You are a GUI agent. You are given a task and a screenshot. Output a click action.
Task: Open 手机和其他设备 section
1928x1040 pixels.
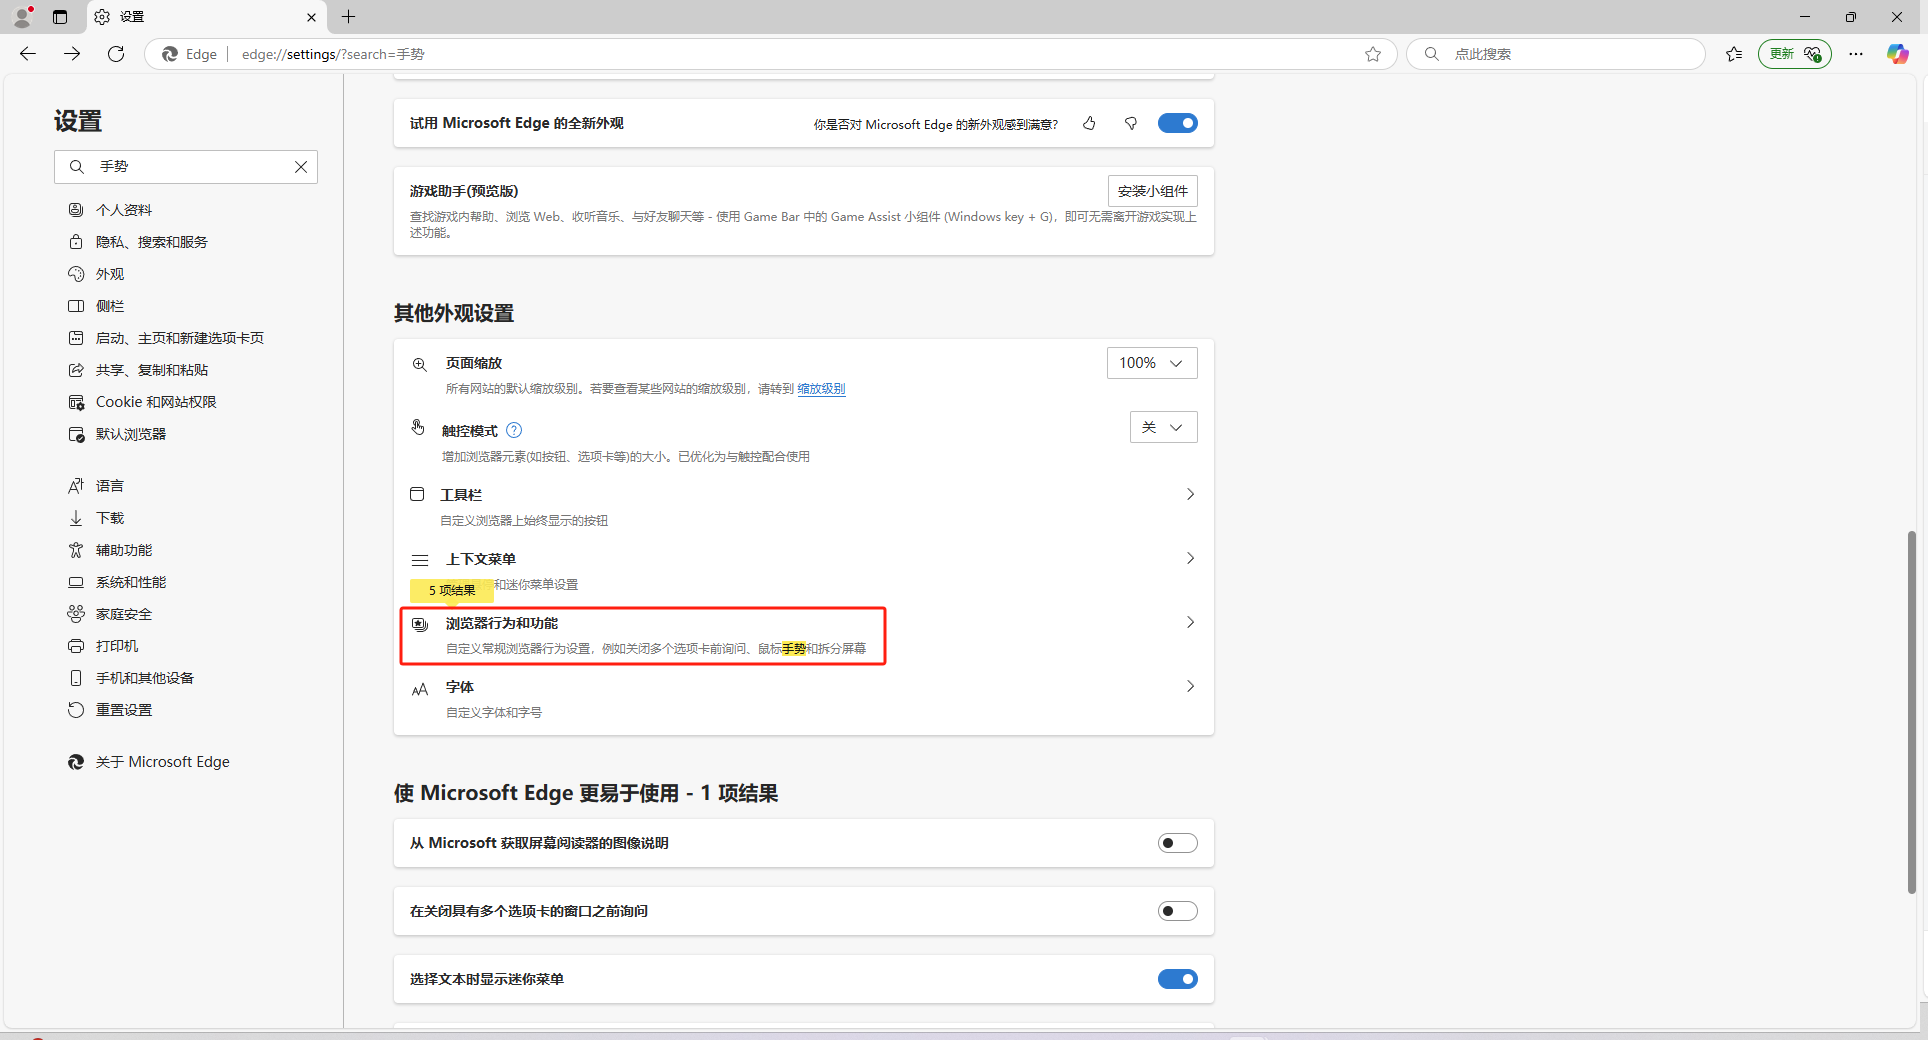click(145, 678)
